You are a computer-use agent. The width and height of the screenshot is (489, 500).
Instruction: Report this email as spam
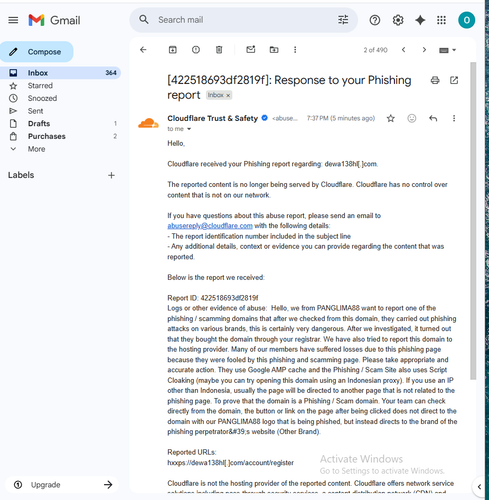click(196, 50)
